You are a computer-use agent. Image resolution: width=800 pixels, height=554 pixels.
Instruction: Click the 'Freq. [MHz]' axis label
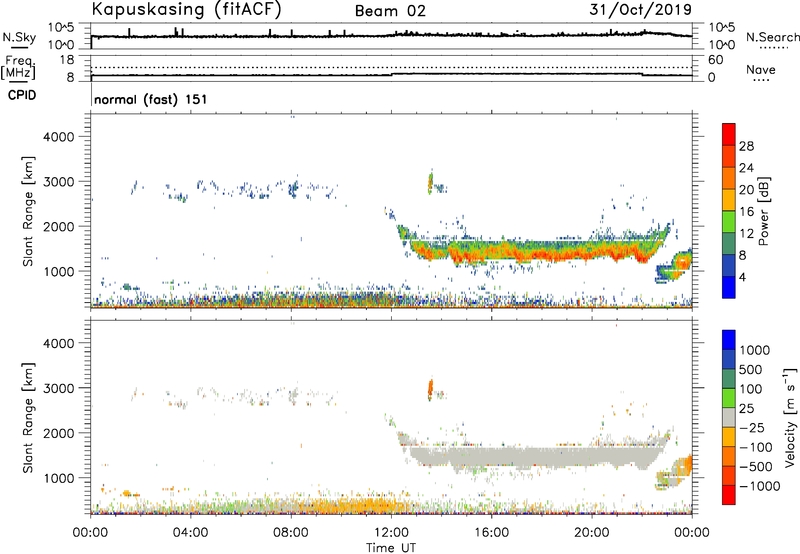click(x=19, y=68)
